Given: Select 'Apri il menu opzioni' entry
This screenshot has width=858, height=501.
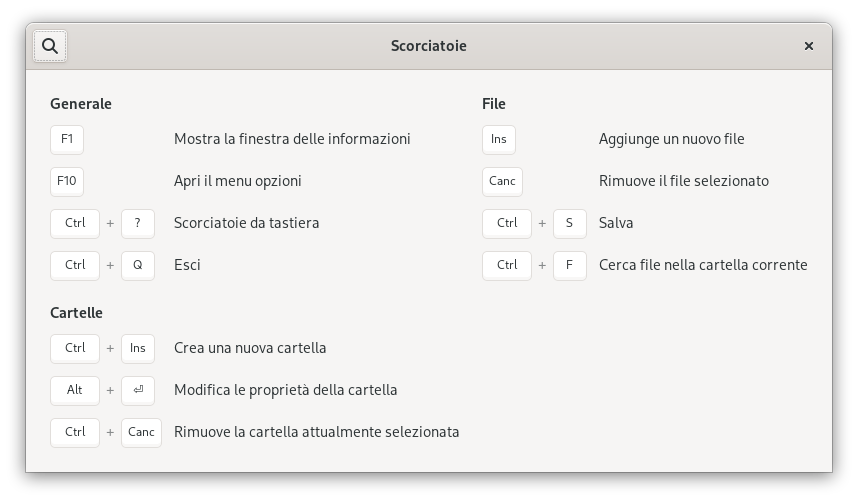Looking at the screenshot, I should coord(237,182).
